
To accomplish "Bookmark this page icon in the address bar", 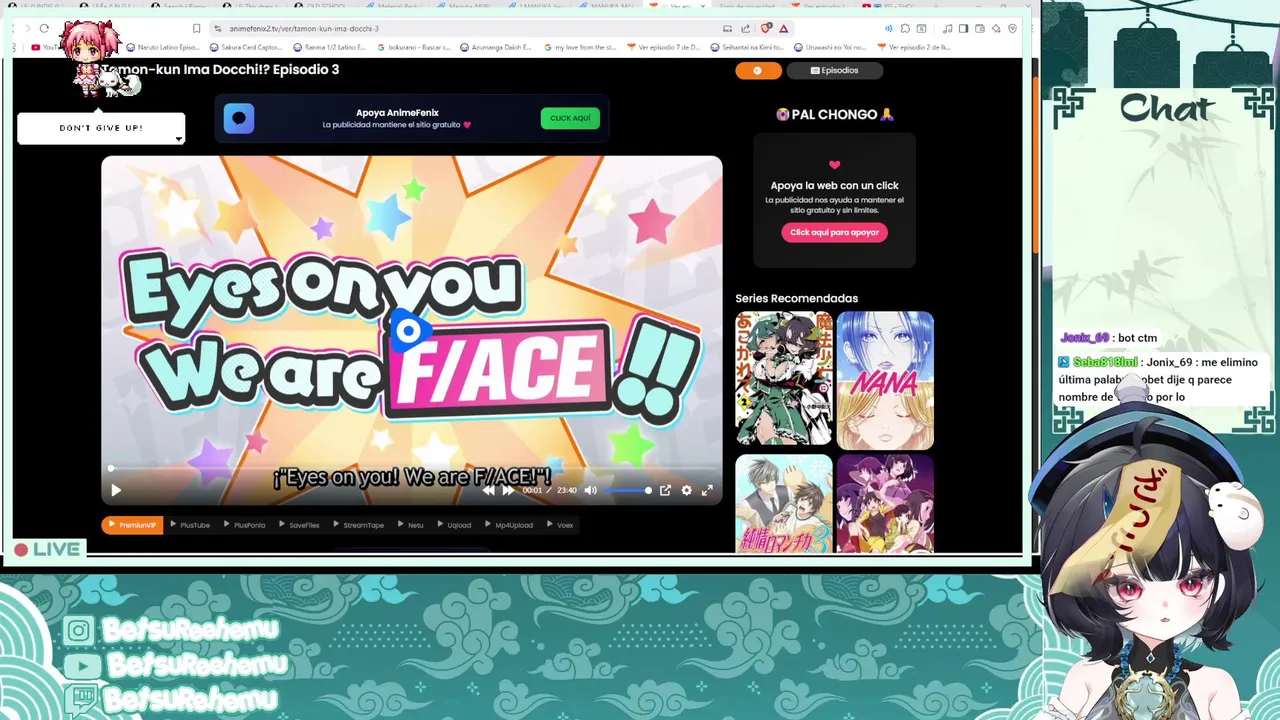I will pos(197,28).
